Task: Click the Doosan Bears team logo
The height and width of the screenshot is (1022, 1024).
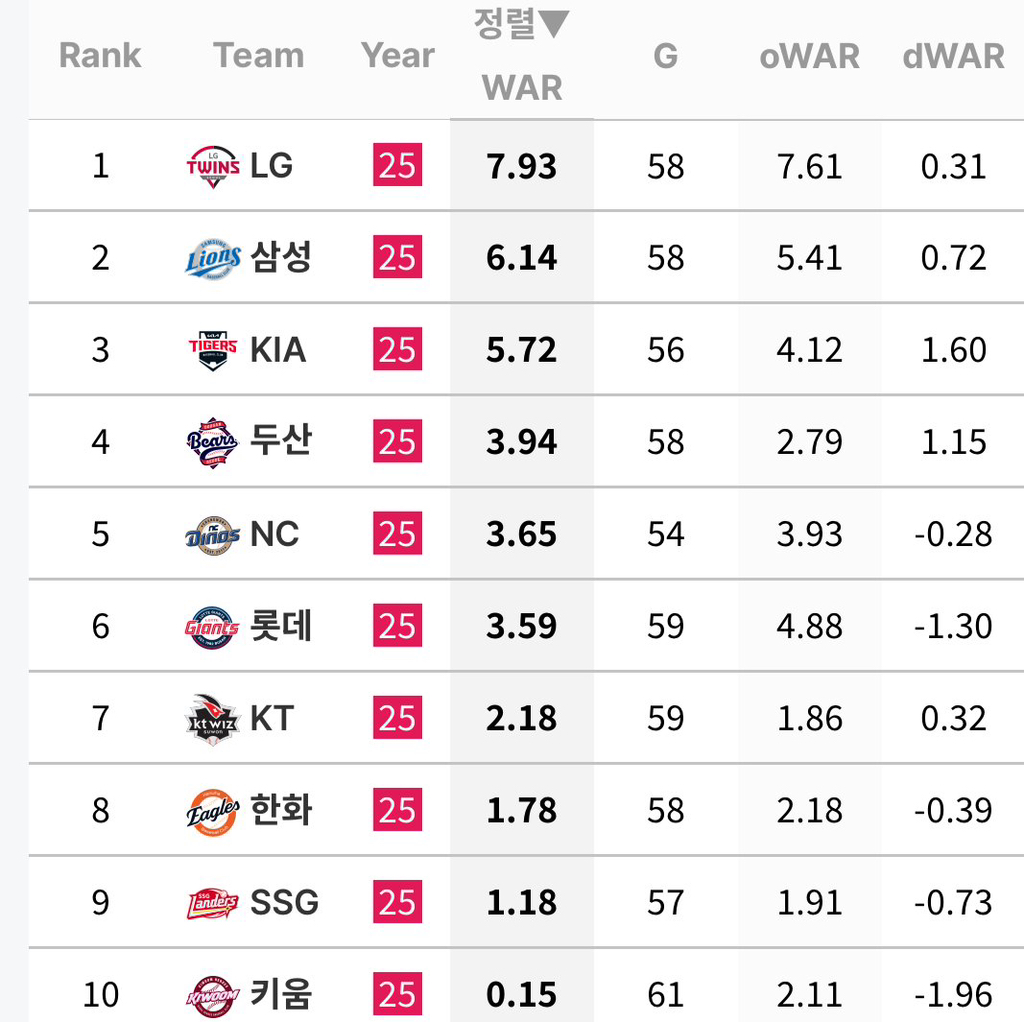Action: (213, 442)
